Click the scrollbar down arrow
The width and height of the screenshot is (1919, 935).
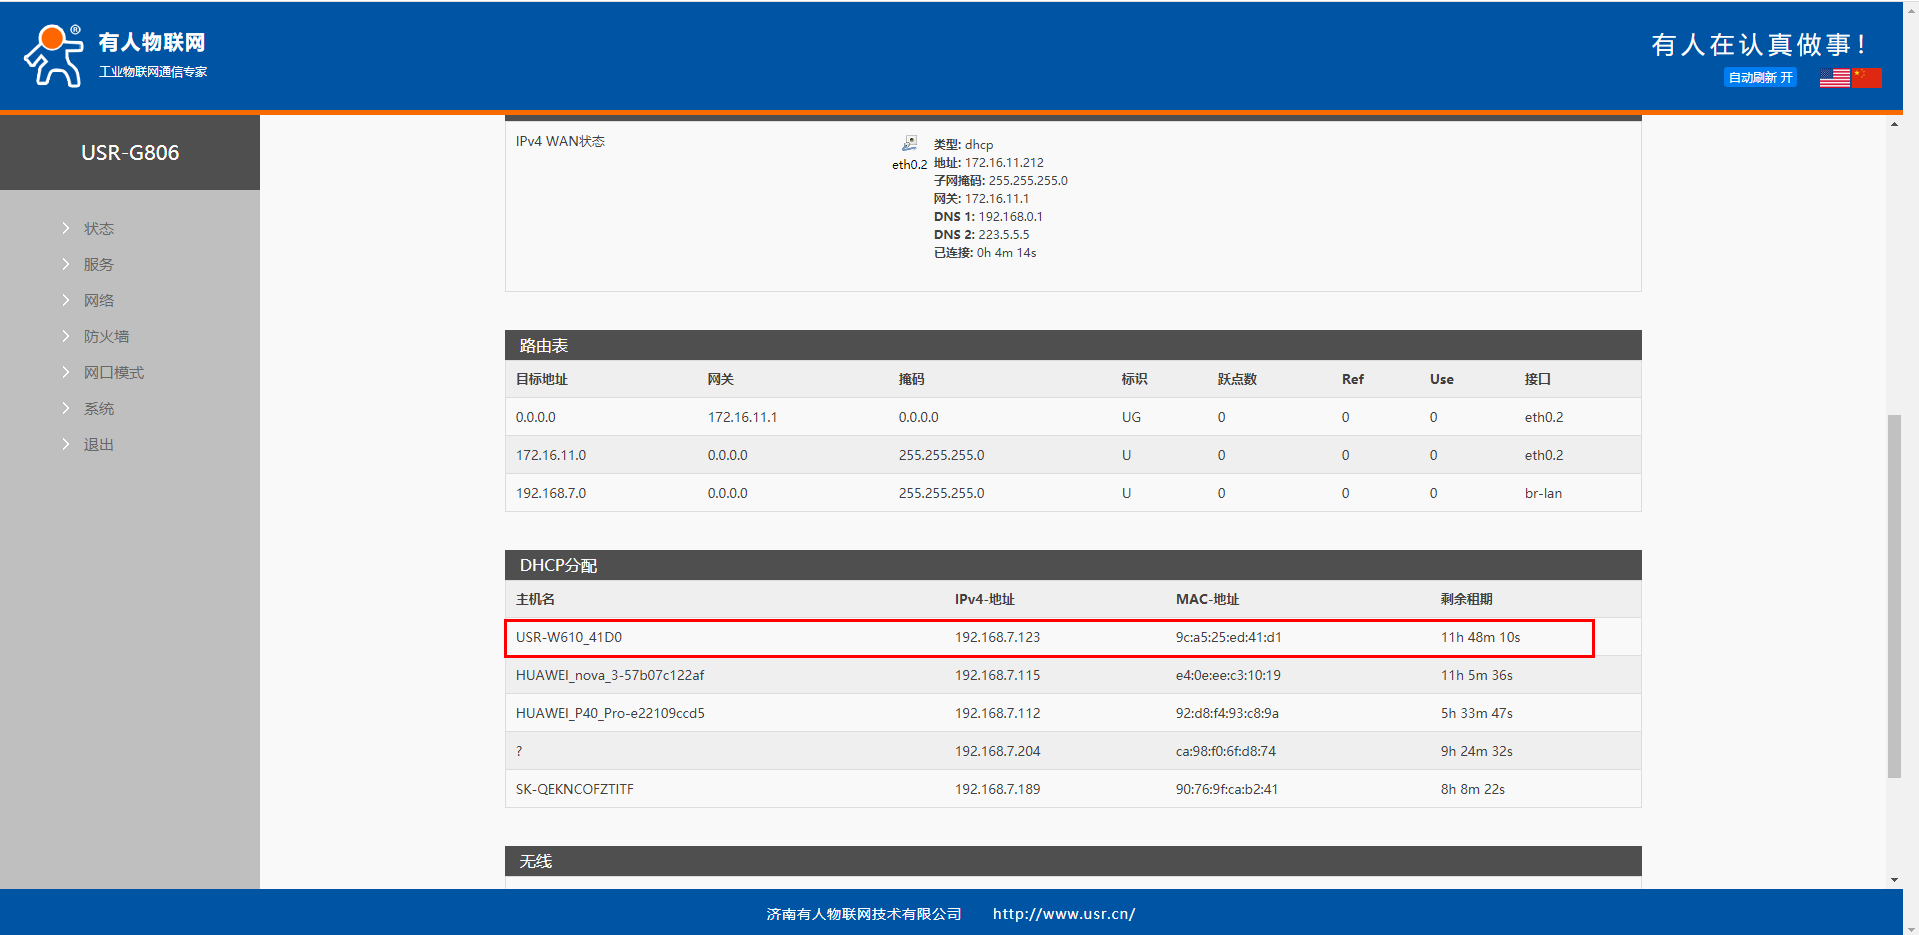(1894, 880)
